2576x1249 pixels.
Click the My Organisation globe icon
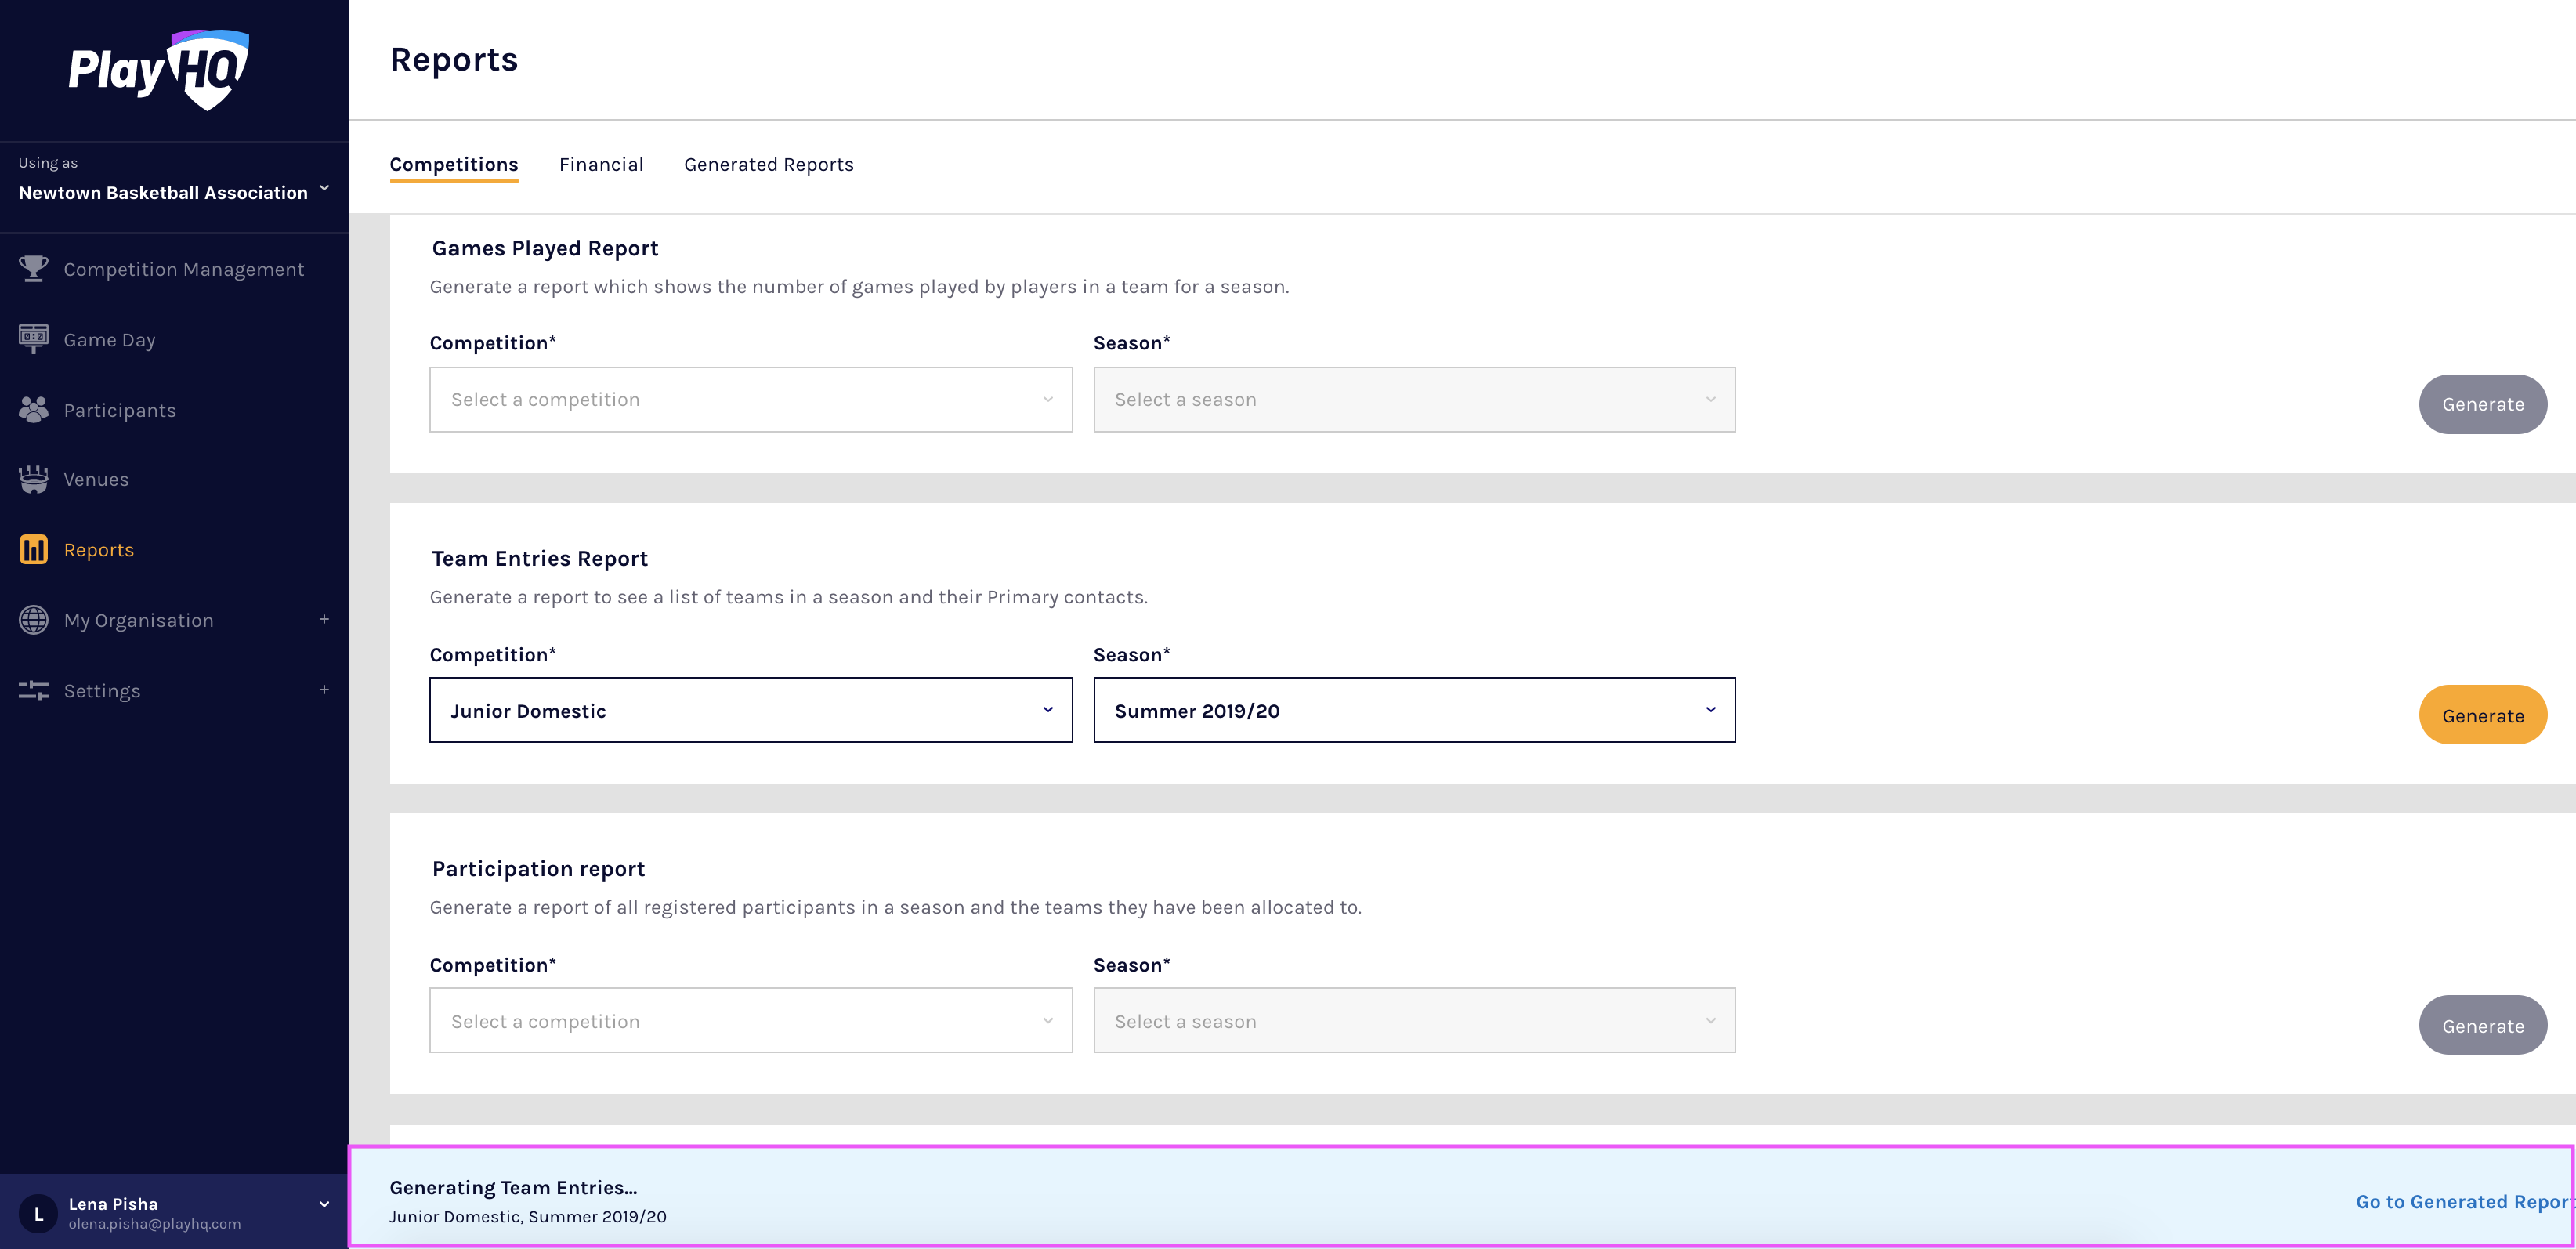(x=33, y=620)
